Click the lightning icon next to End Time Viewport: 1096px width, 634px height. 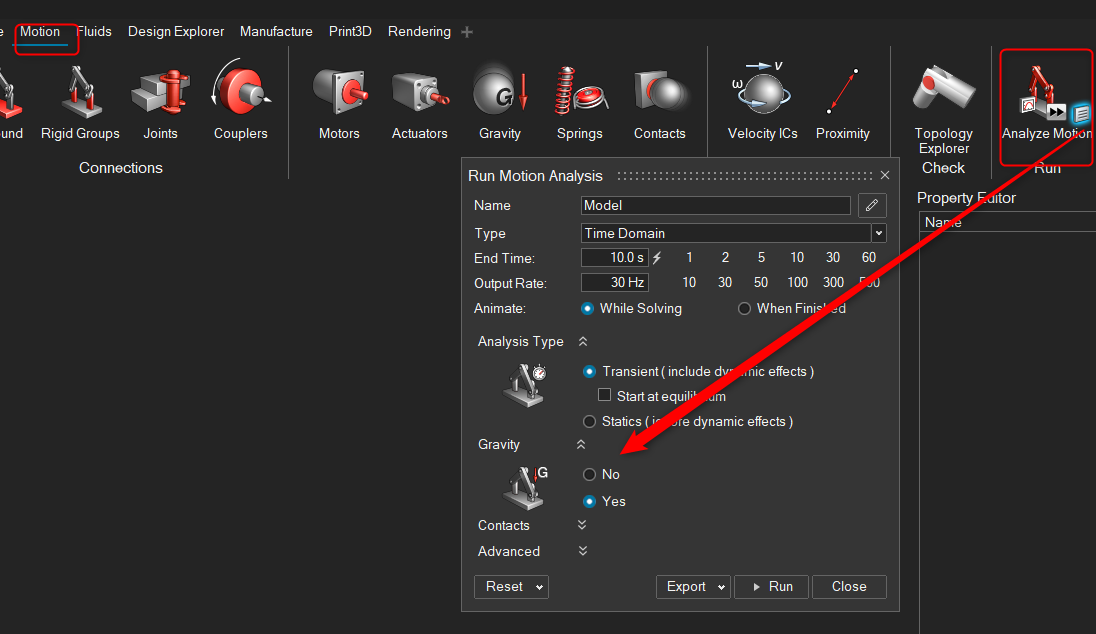[657, 258]
